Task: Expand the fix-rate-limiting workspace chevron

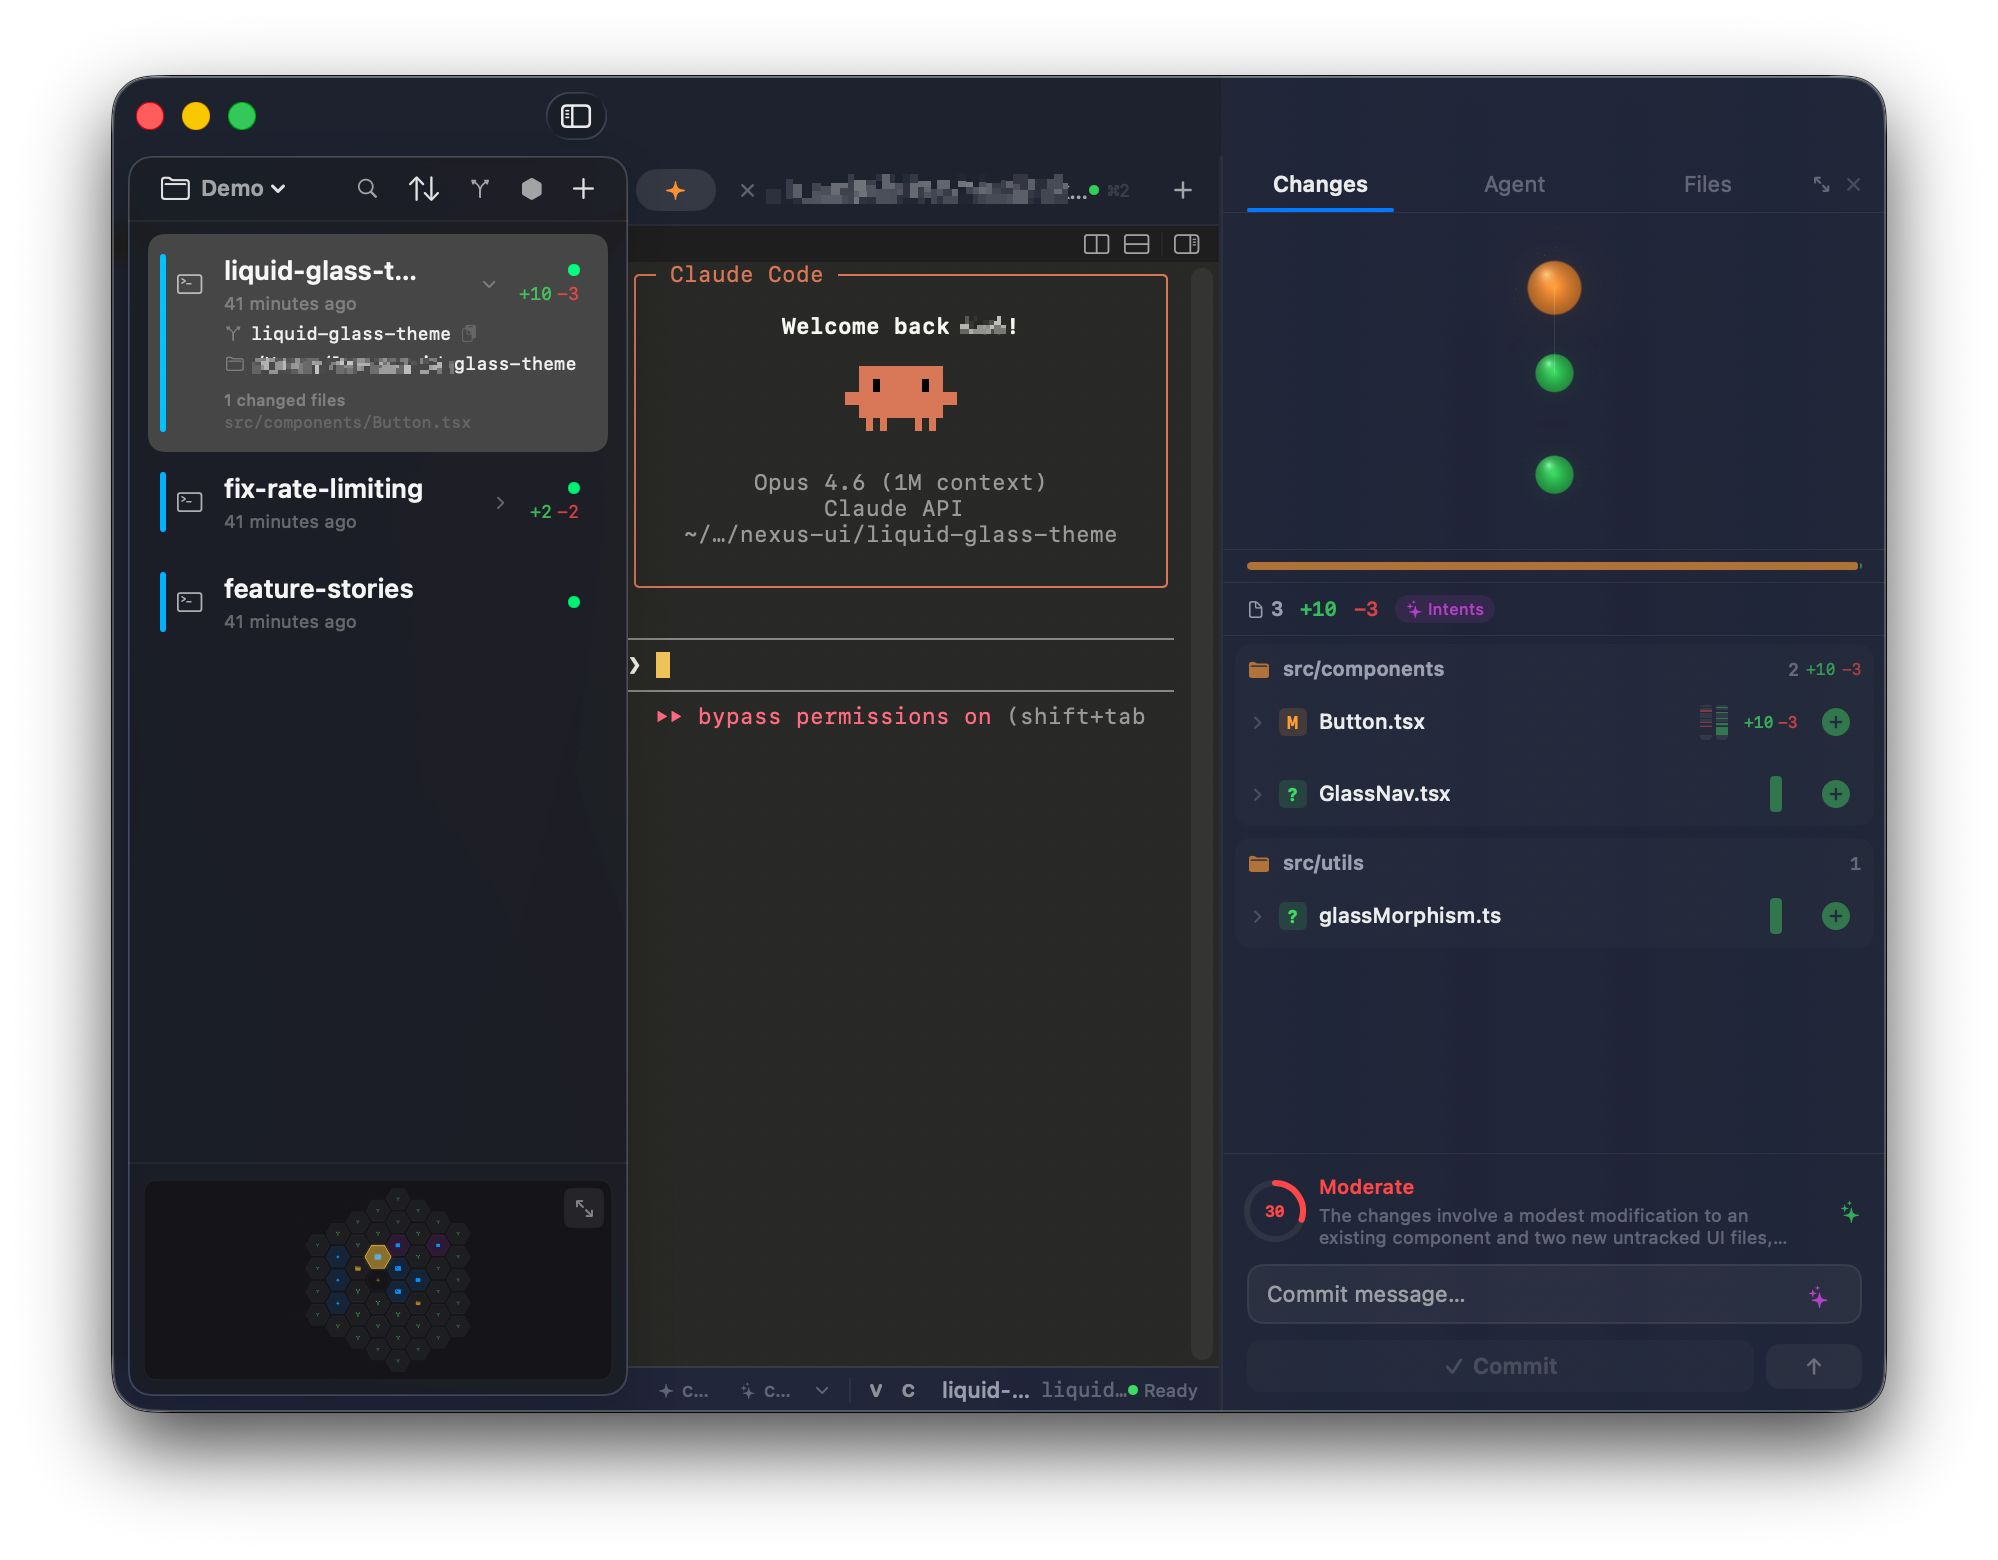Action: [500, 502]
